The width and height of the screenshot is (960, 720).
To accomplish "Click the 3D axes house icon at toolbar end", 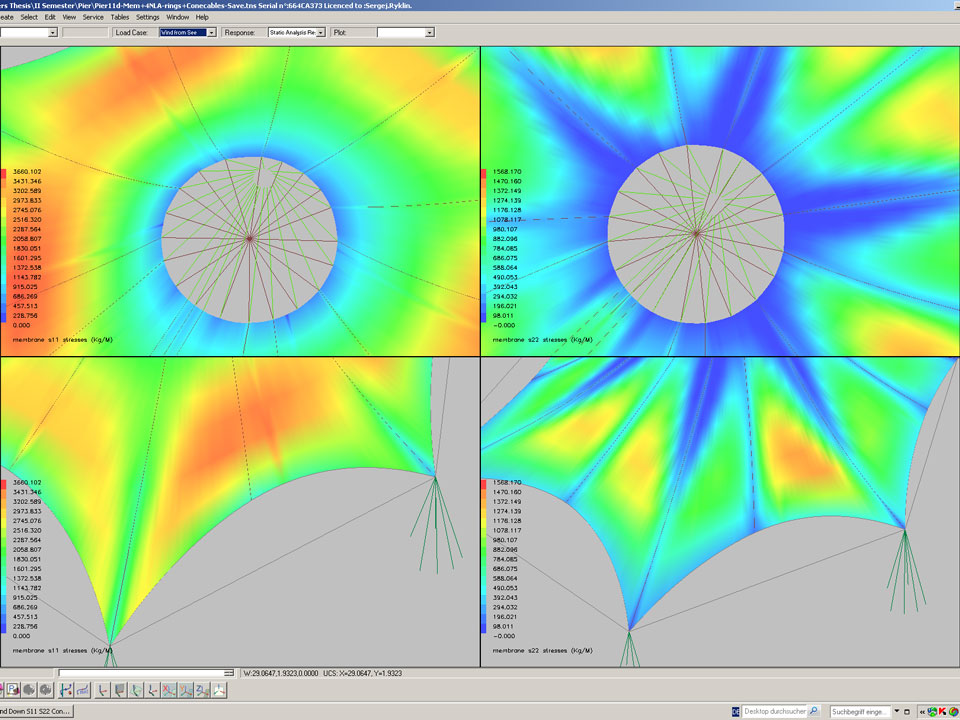I will click(219, 690).
